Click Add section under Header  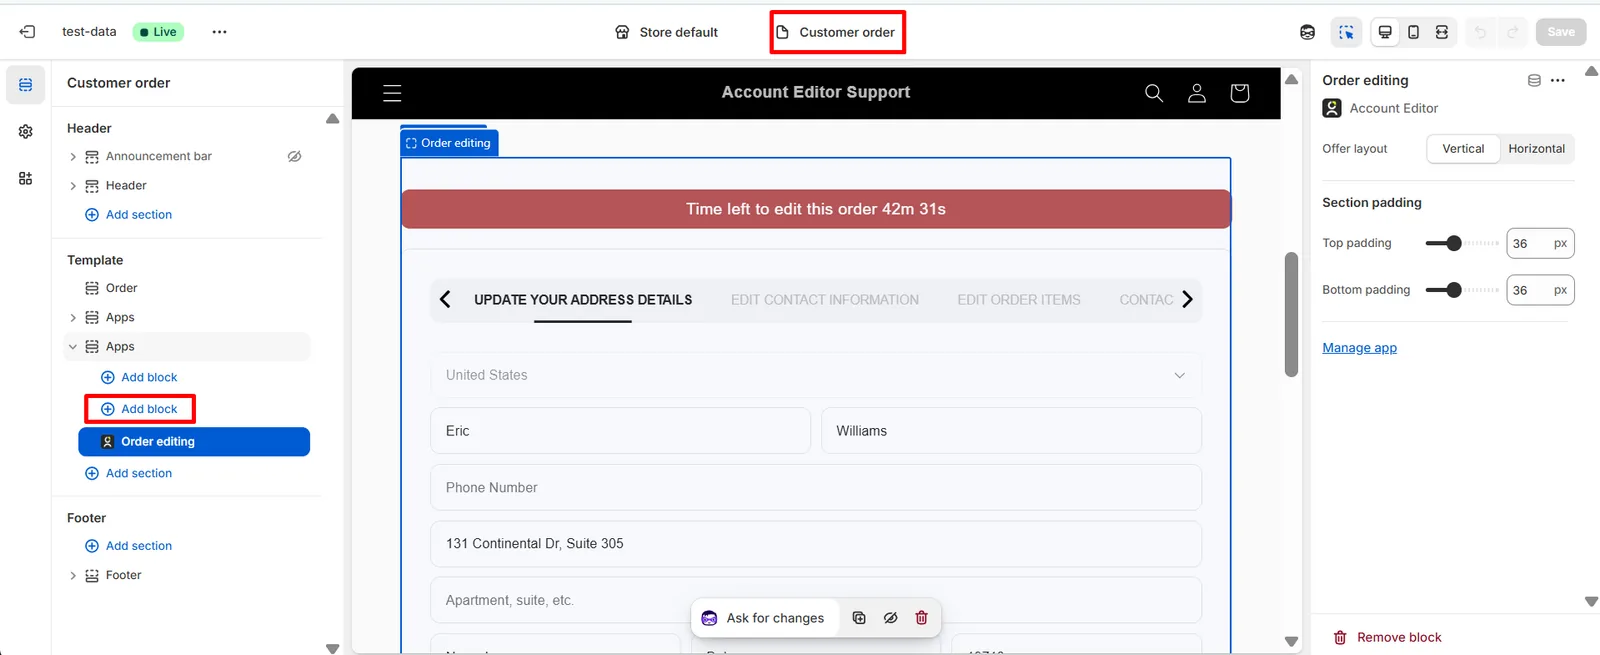point(129,215)
